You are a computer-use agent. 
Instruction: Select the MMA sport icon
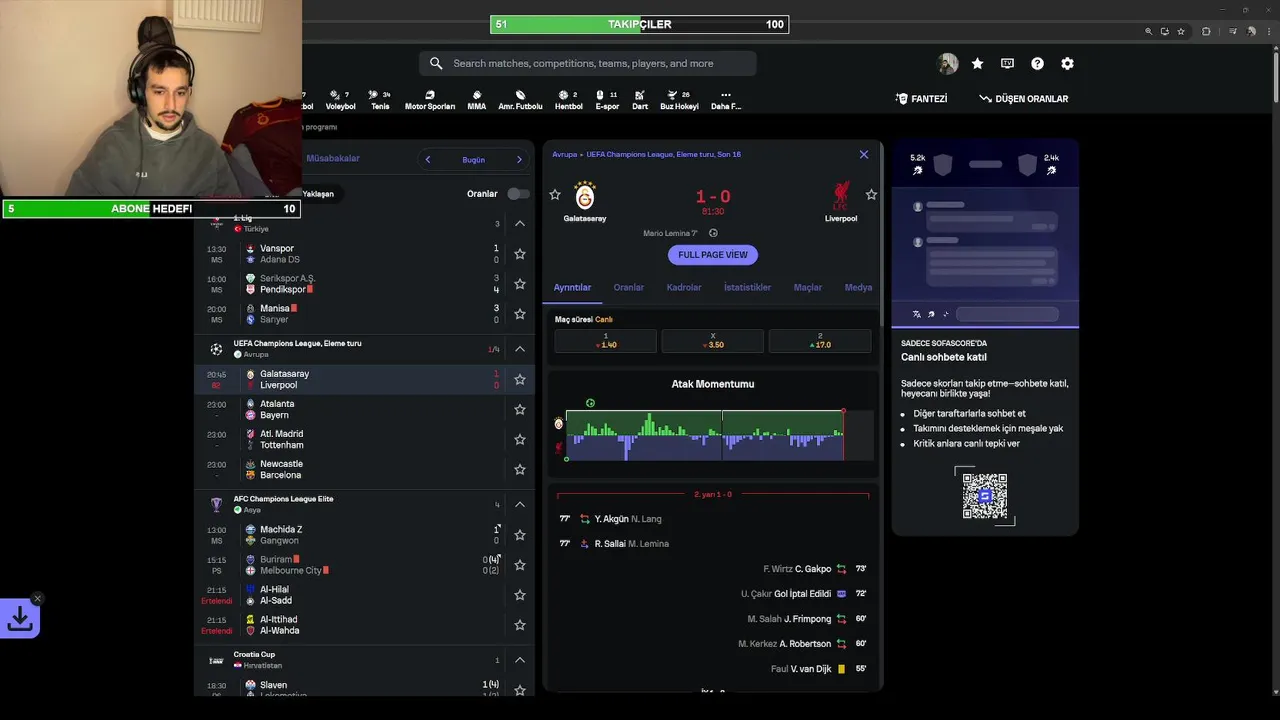tap(477, 100)
